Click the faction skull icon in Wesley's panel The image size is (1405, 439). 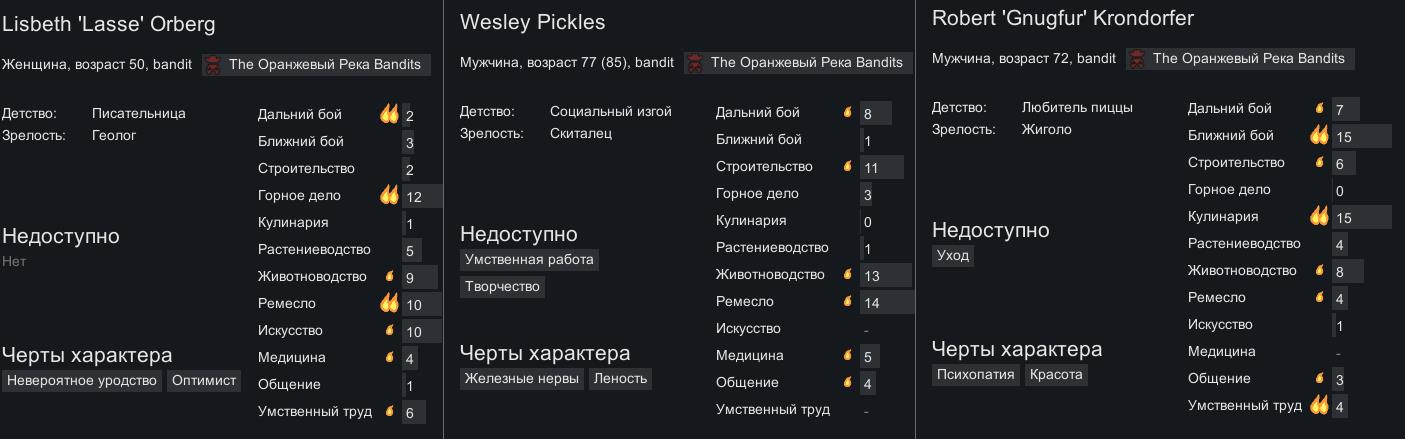coord(694,62)
